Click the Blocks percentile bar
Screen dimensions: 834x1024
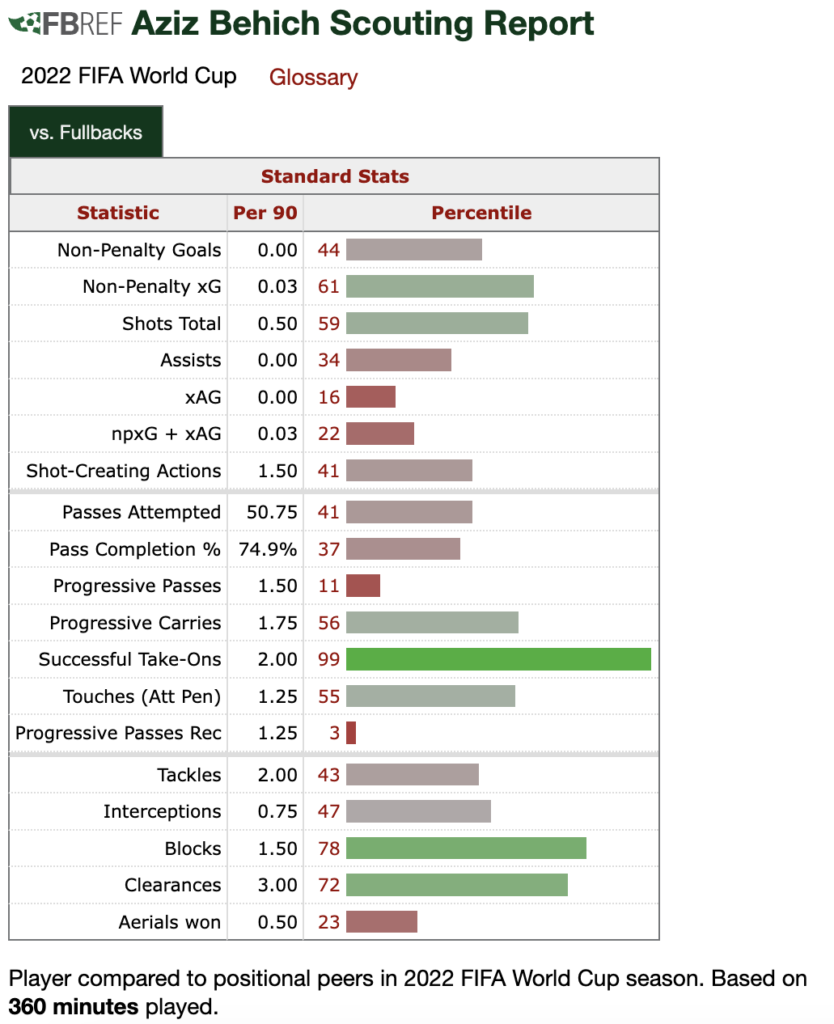(x=465, y=848)
